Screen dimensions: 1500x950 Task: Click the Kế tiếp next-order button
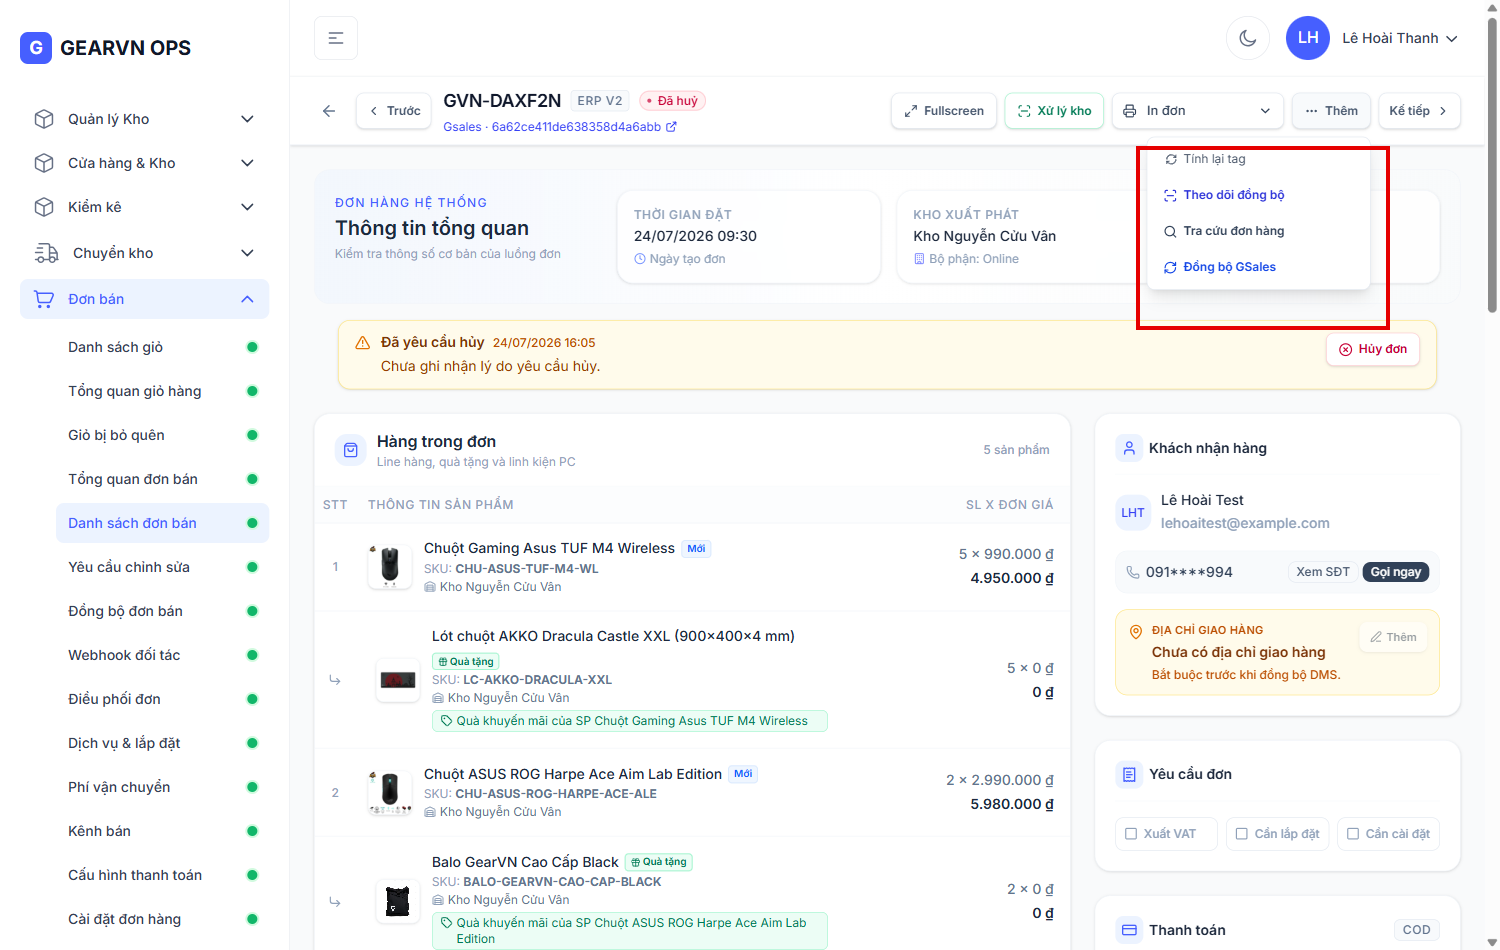(x=1419, y=111)
